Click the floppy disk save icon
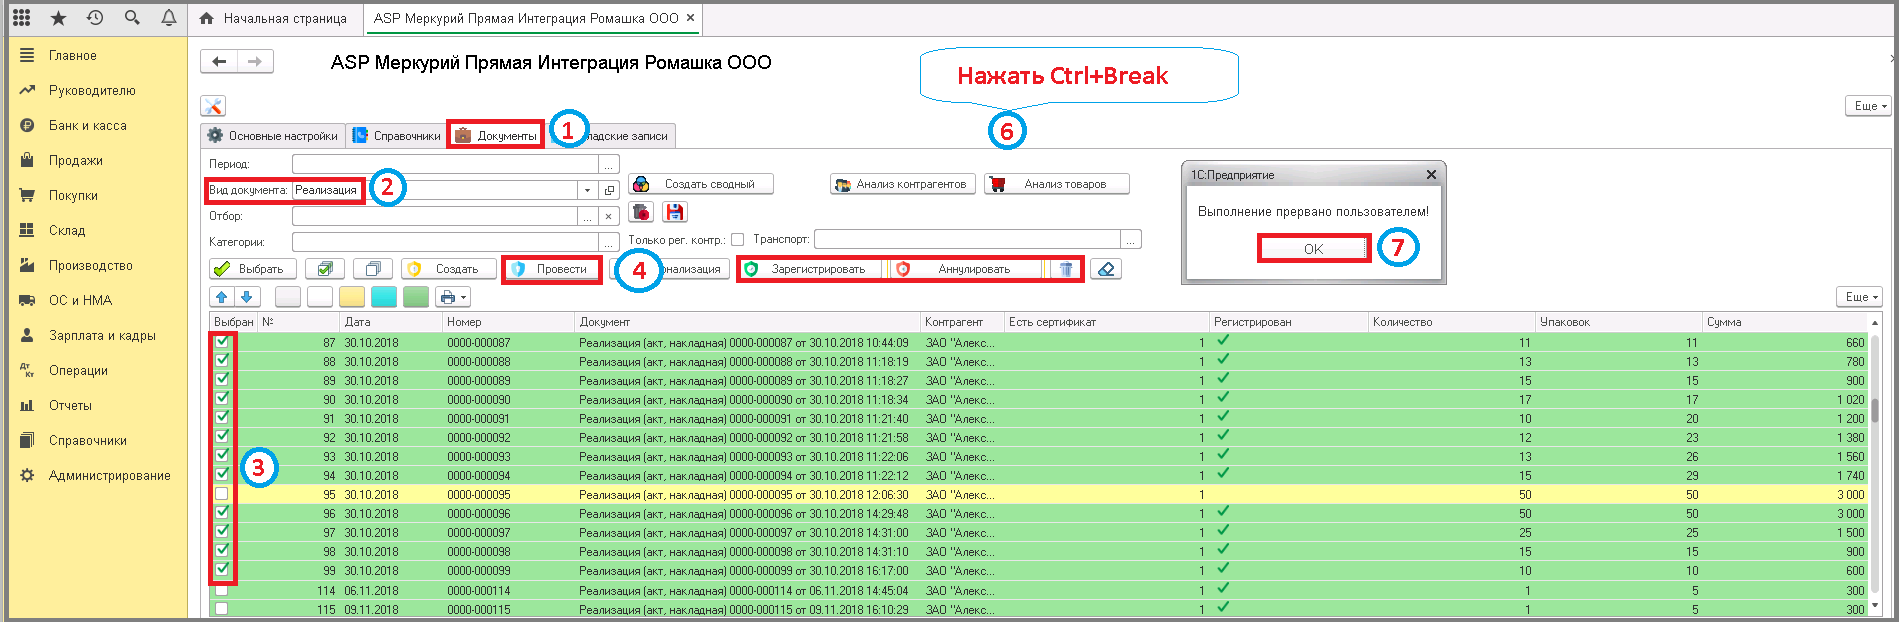 point(675,212)
